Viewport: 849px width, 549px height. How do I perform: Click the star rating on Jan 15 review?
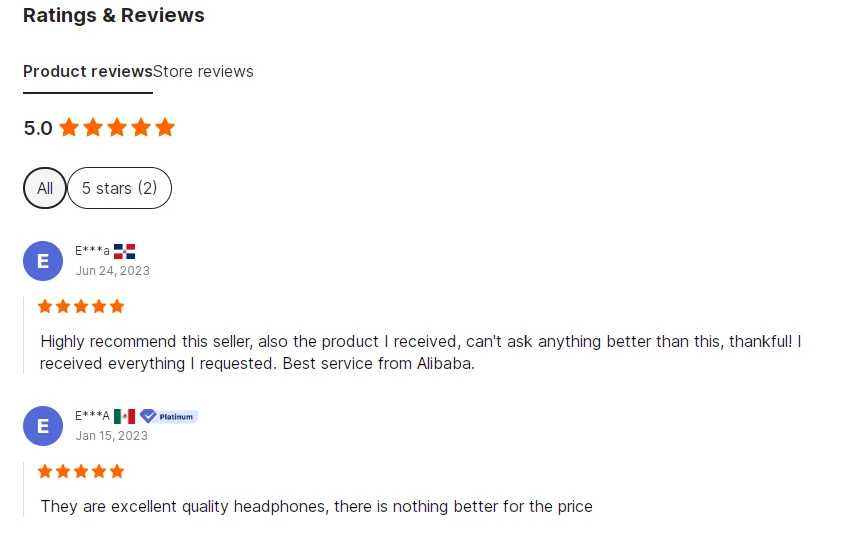[x=81, y=471]
